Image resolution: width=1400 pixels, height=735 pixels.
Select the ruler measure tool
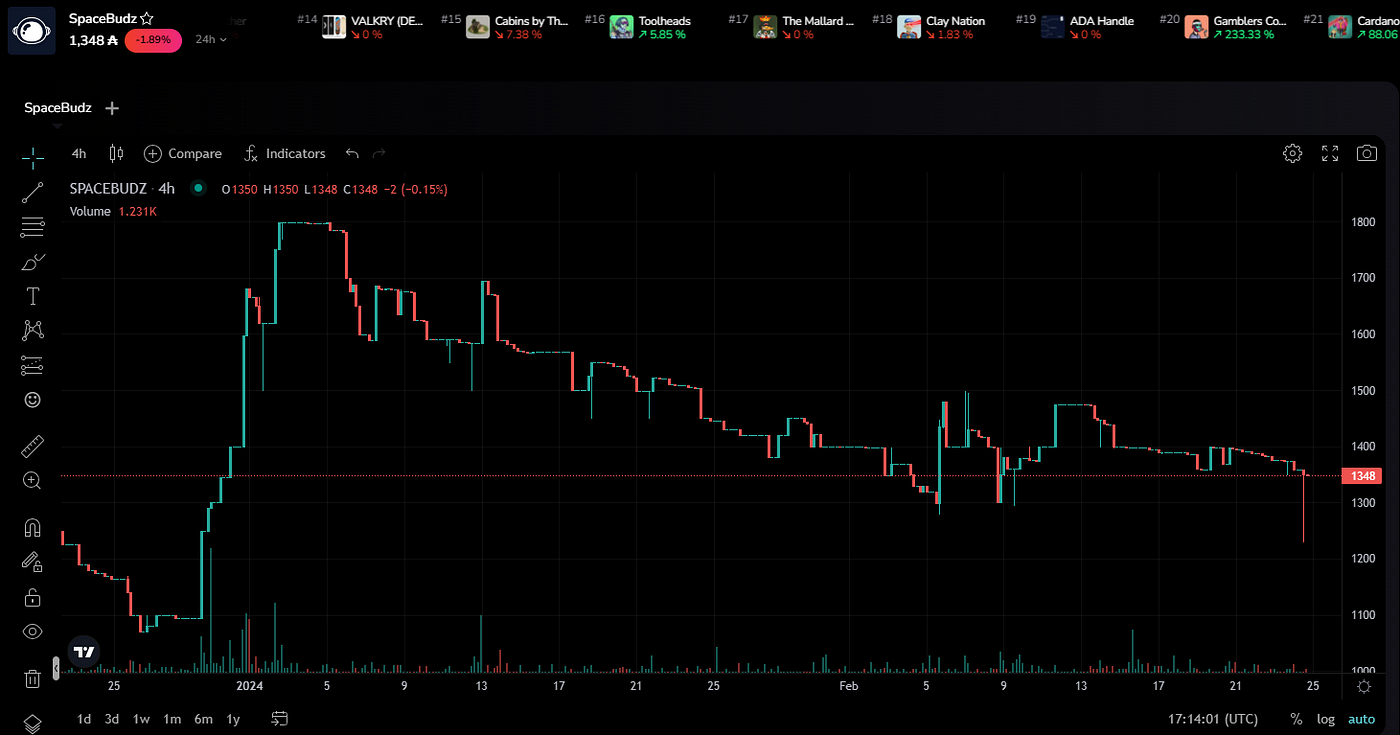32,446
